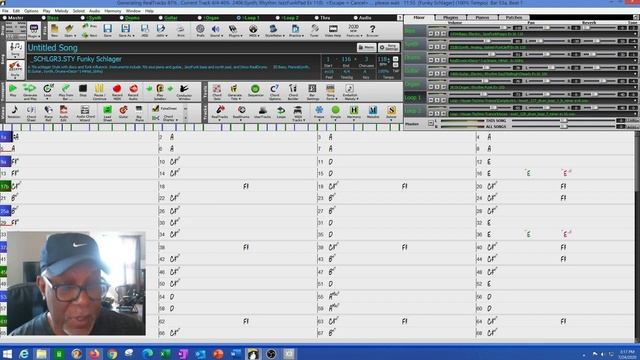Open the Chord Builder
640x360 pixels.
coord(293,92)
